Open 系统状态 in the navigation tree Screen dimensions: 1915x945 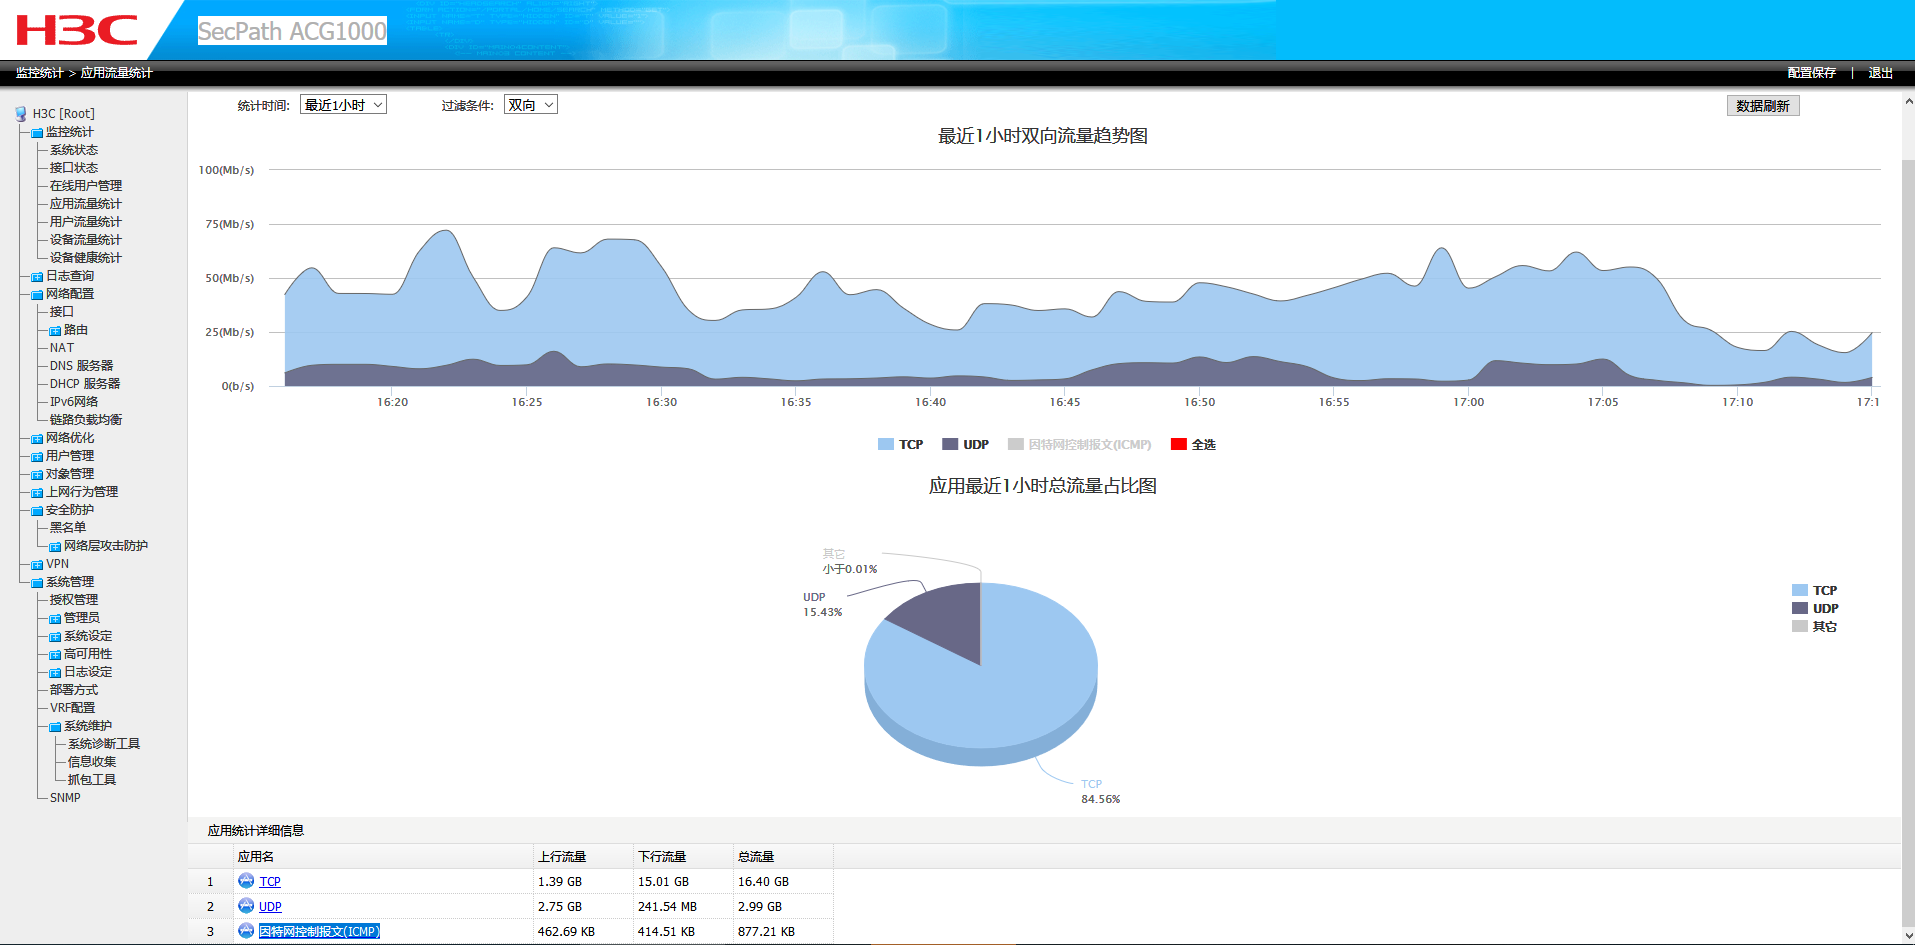74,150
